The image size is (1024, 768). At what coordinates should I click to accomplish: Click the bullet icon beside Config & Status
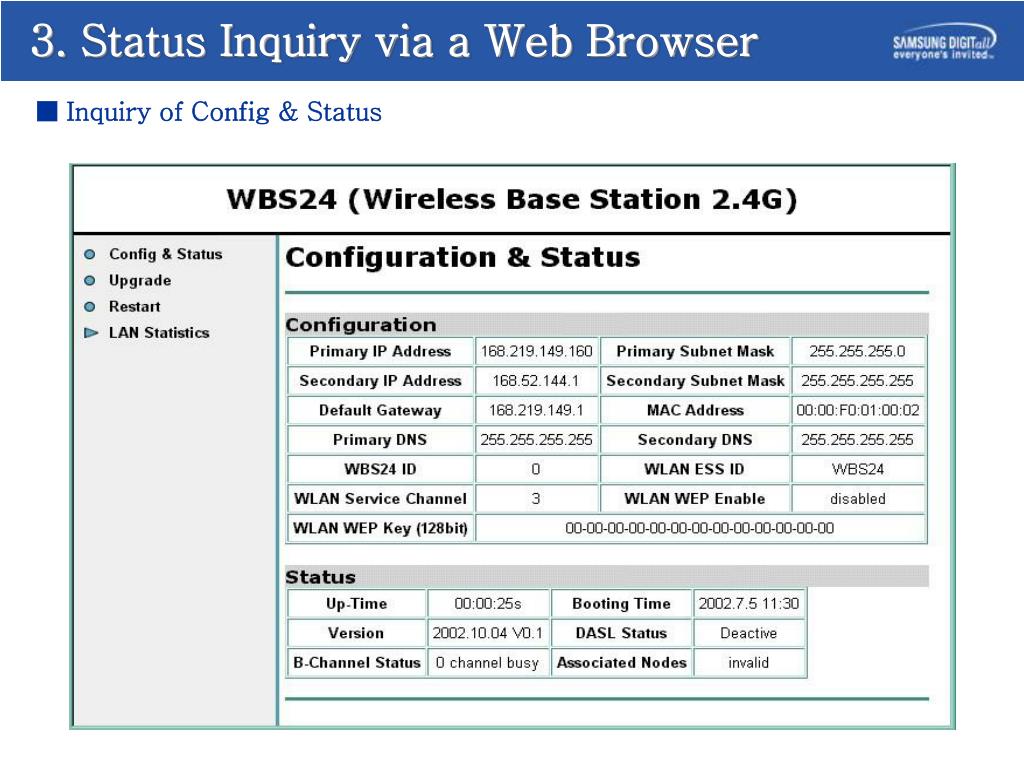pyautogui.click(x=90, y=254)
